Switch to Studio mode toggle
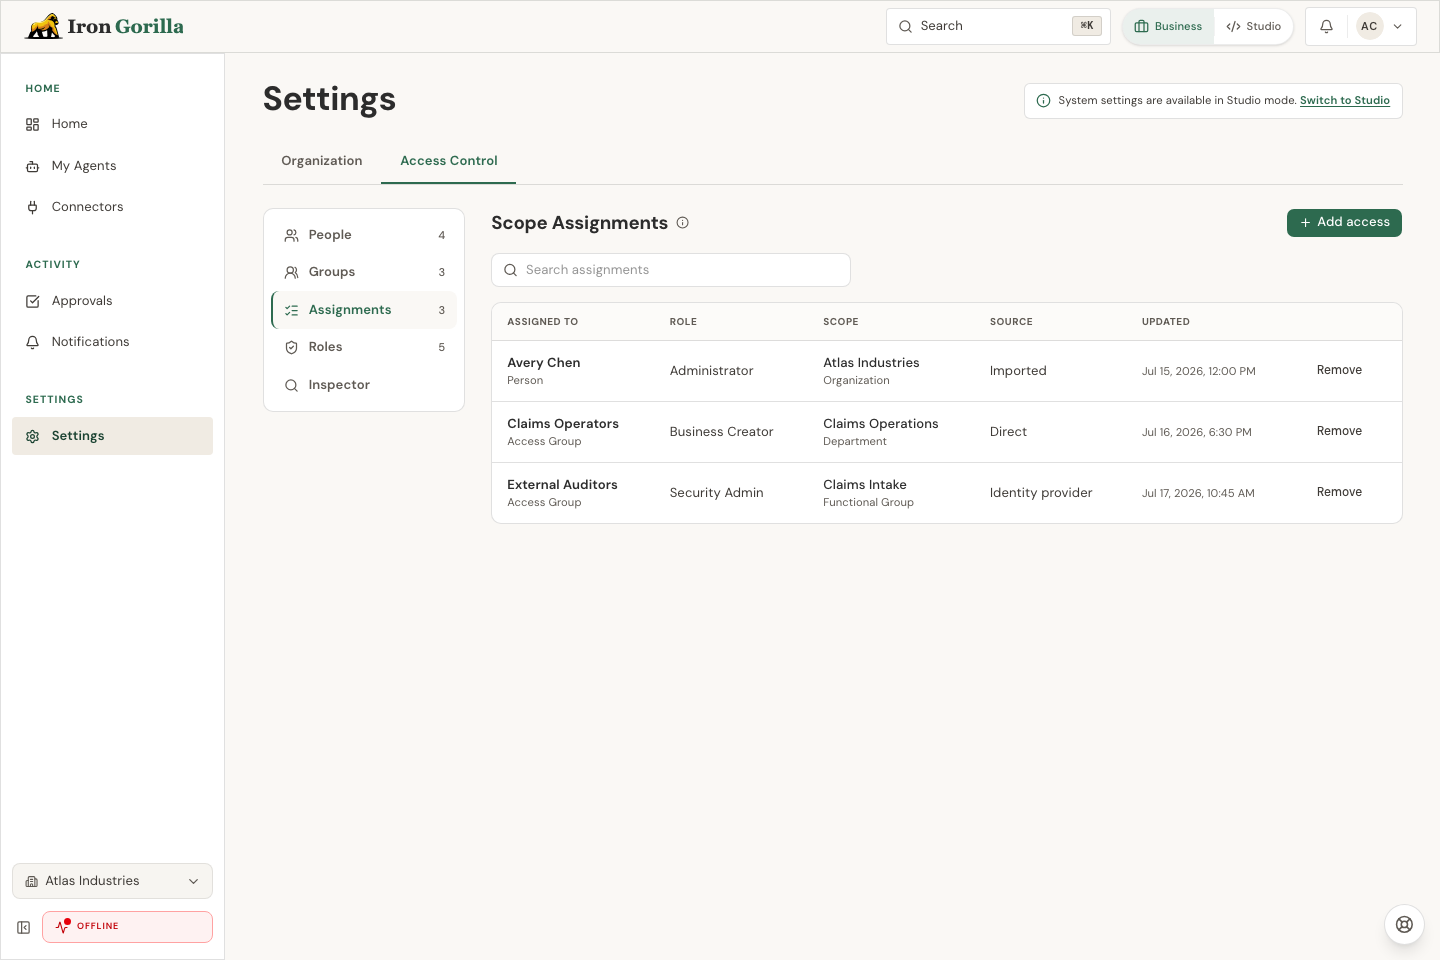Image resolution: width=1440 pixels, height=960 pixels. click(x=1253, y=27)
